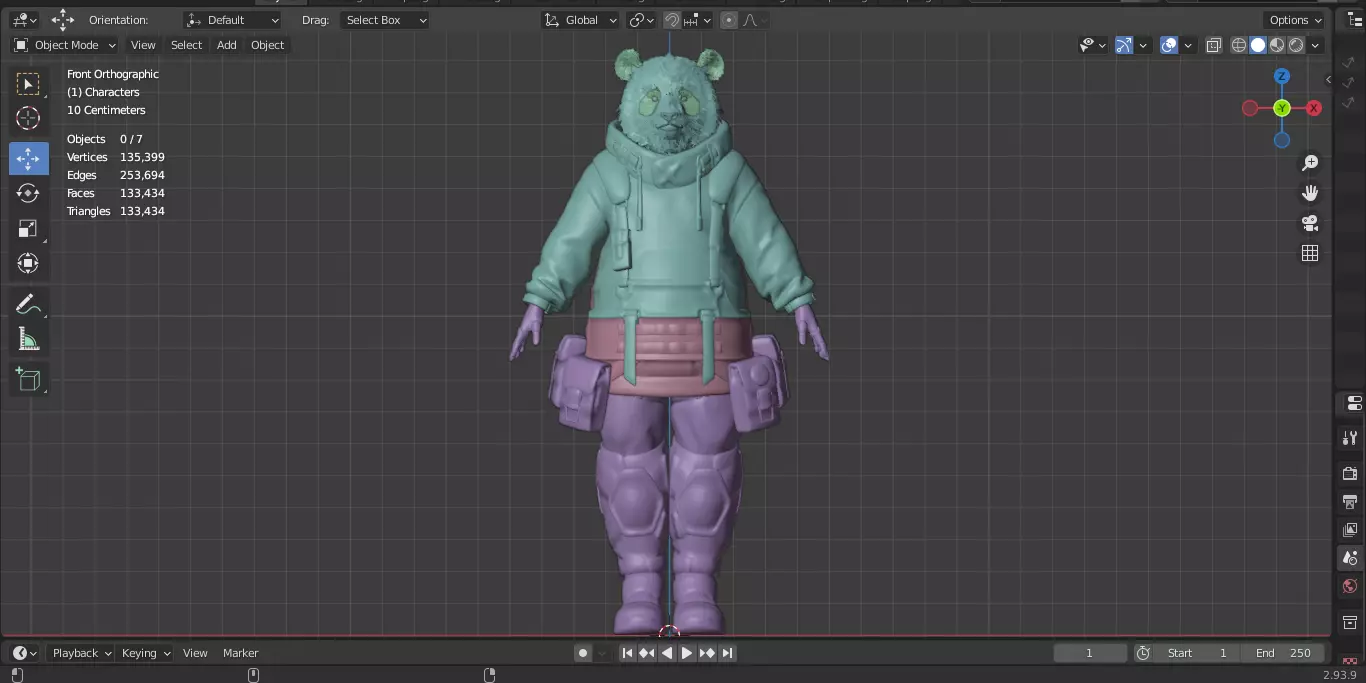Open View menu in 3D viewport header

(x=143, y=45)
